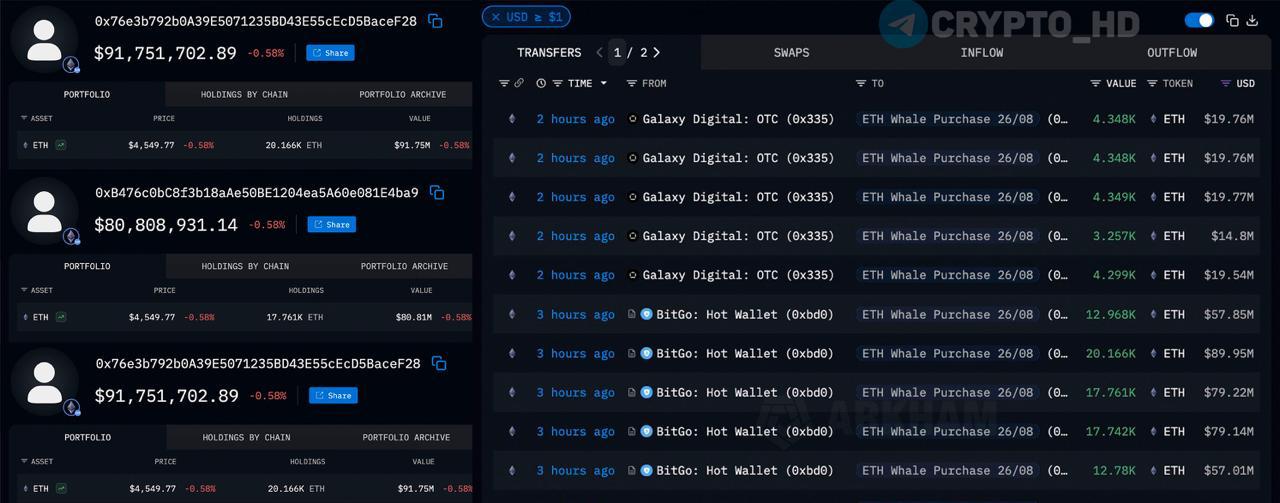Click the 12.78K value in transfers

1115,470
